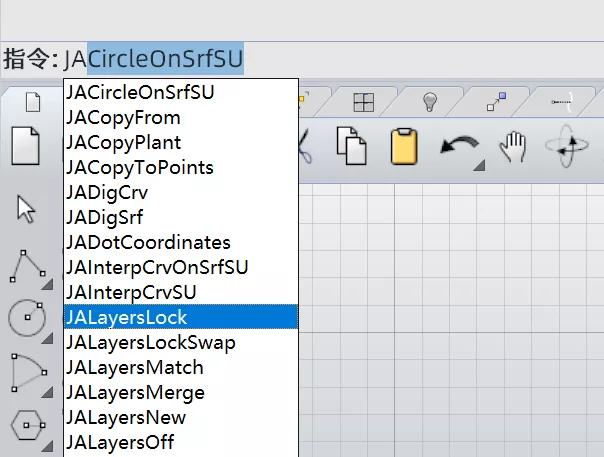Click highlighted JALayersLock entry
This screenshot has width=604, height=457.
(181, 317)
